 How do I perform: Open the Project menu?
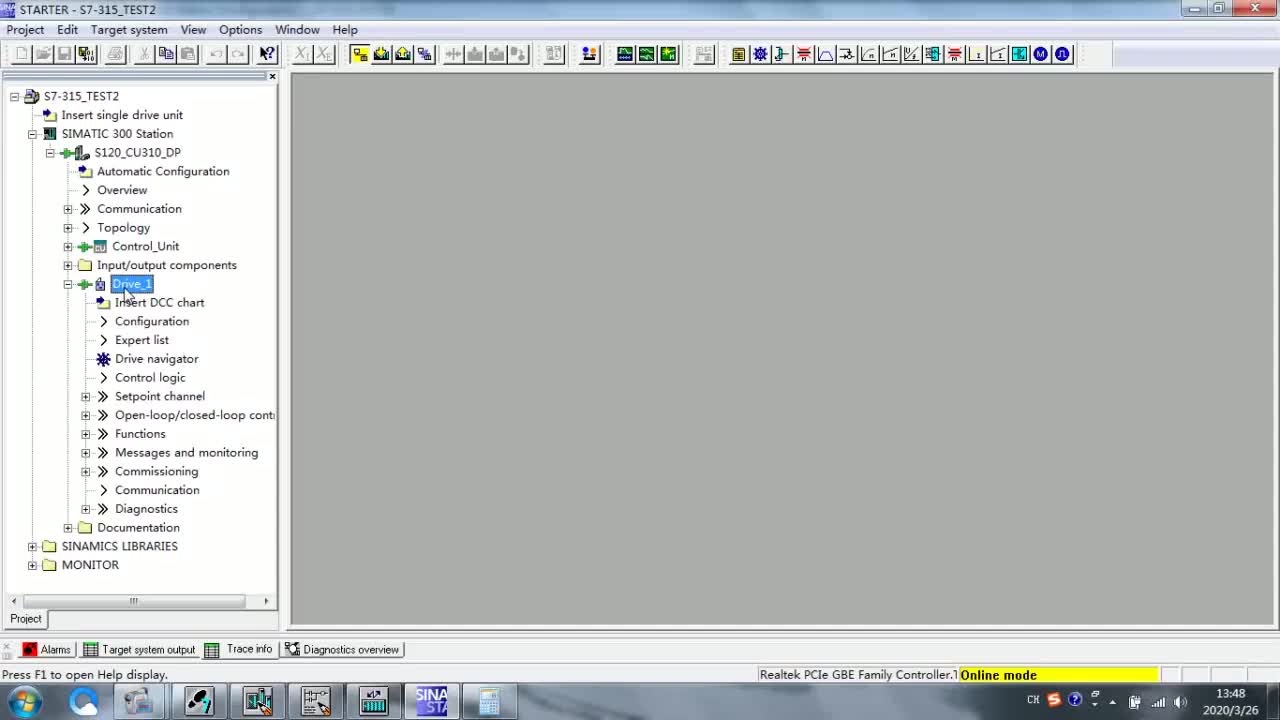click(25, 30)
